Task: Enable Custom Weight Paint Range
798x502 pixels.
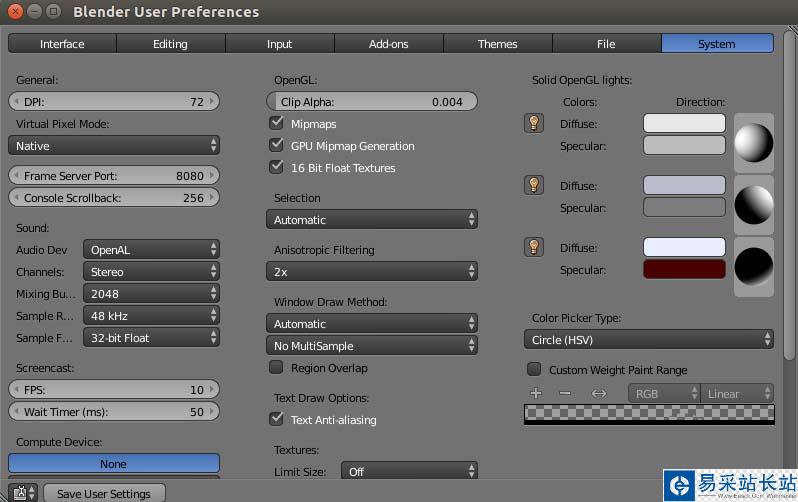Action: coord(535,370)
